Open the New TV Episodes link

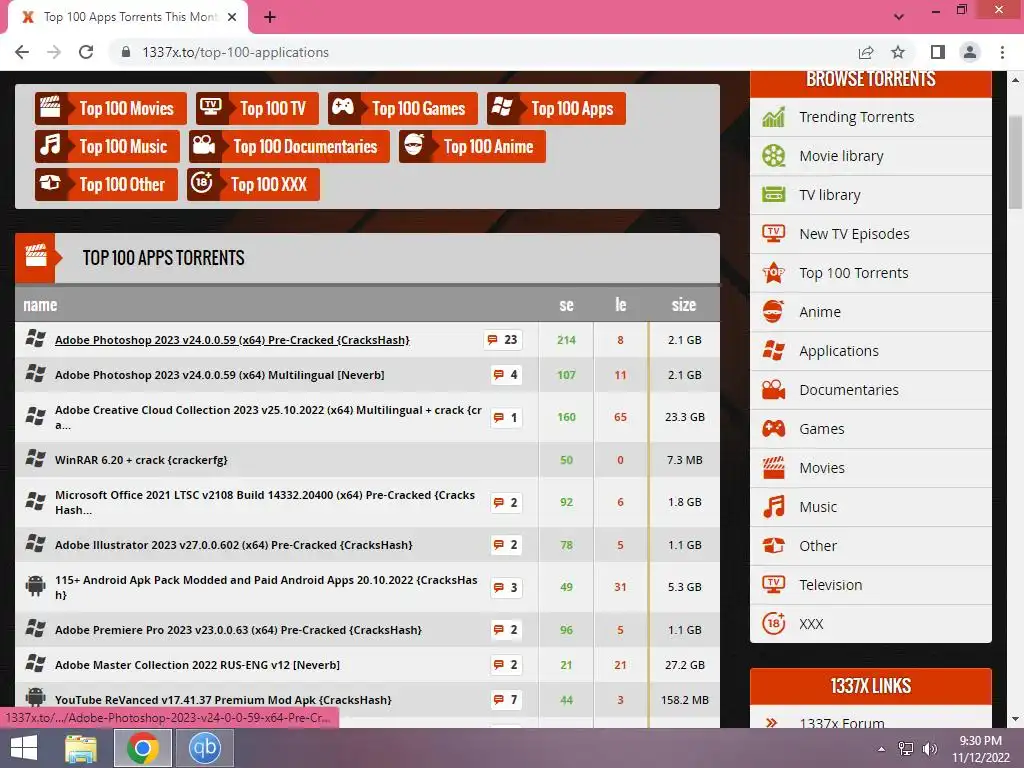point(854,234)
